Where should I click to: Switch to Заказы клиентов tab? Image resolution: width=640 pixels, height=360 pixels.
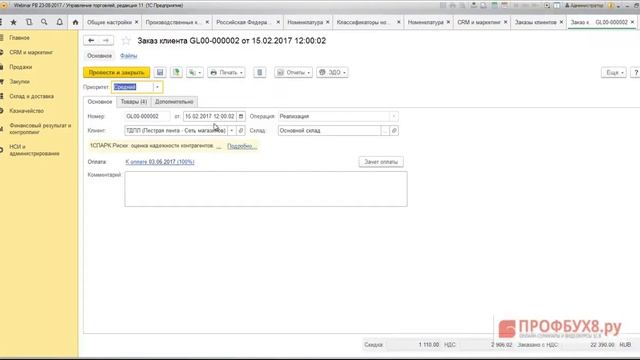535,22
